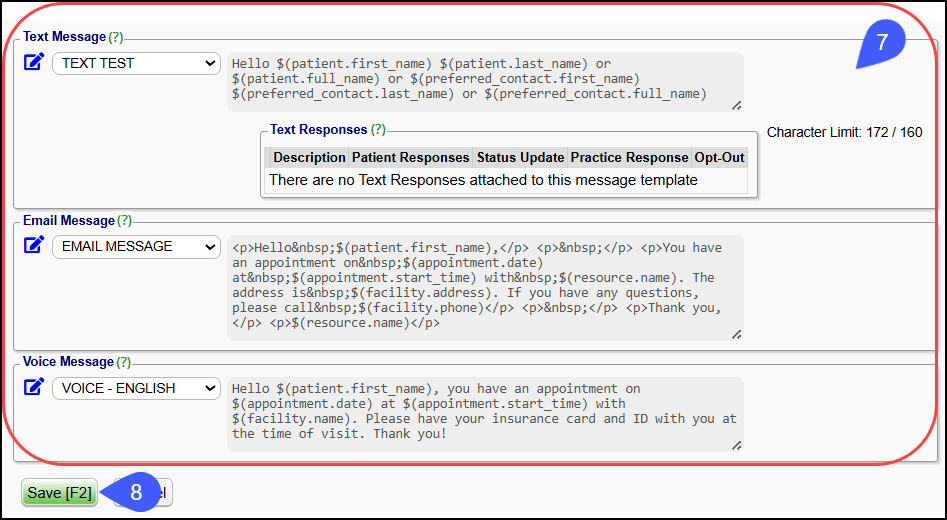Grab the resize handle of voice message box
Screen dimensions: 947x520
[x=737, y=445]
